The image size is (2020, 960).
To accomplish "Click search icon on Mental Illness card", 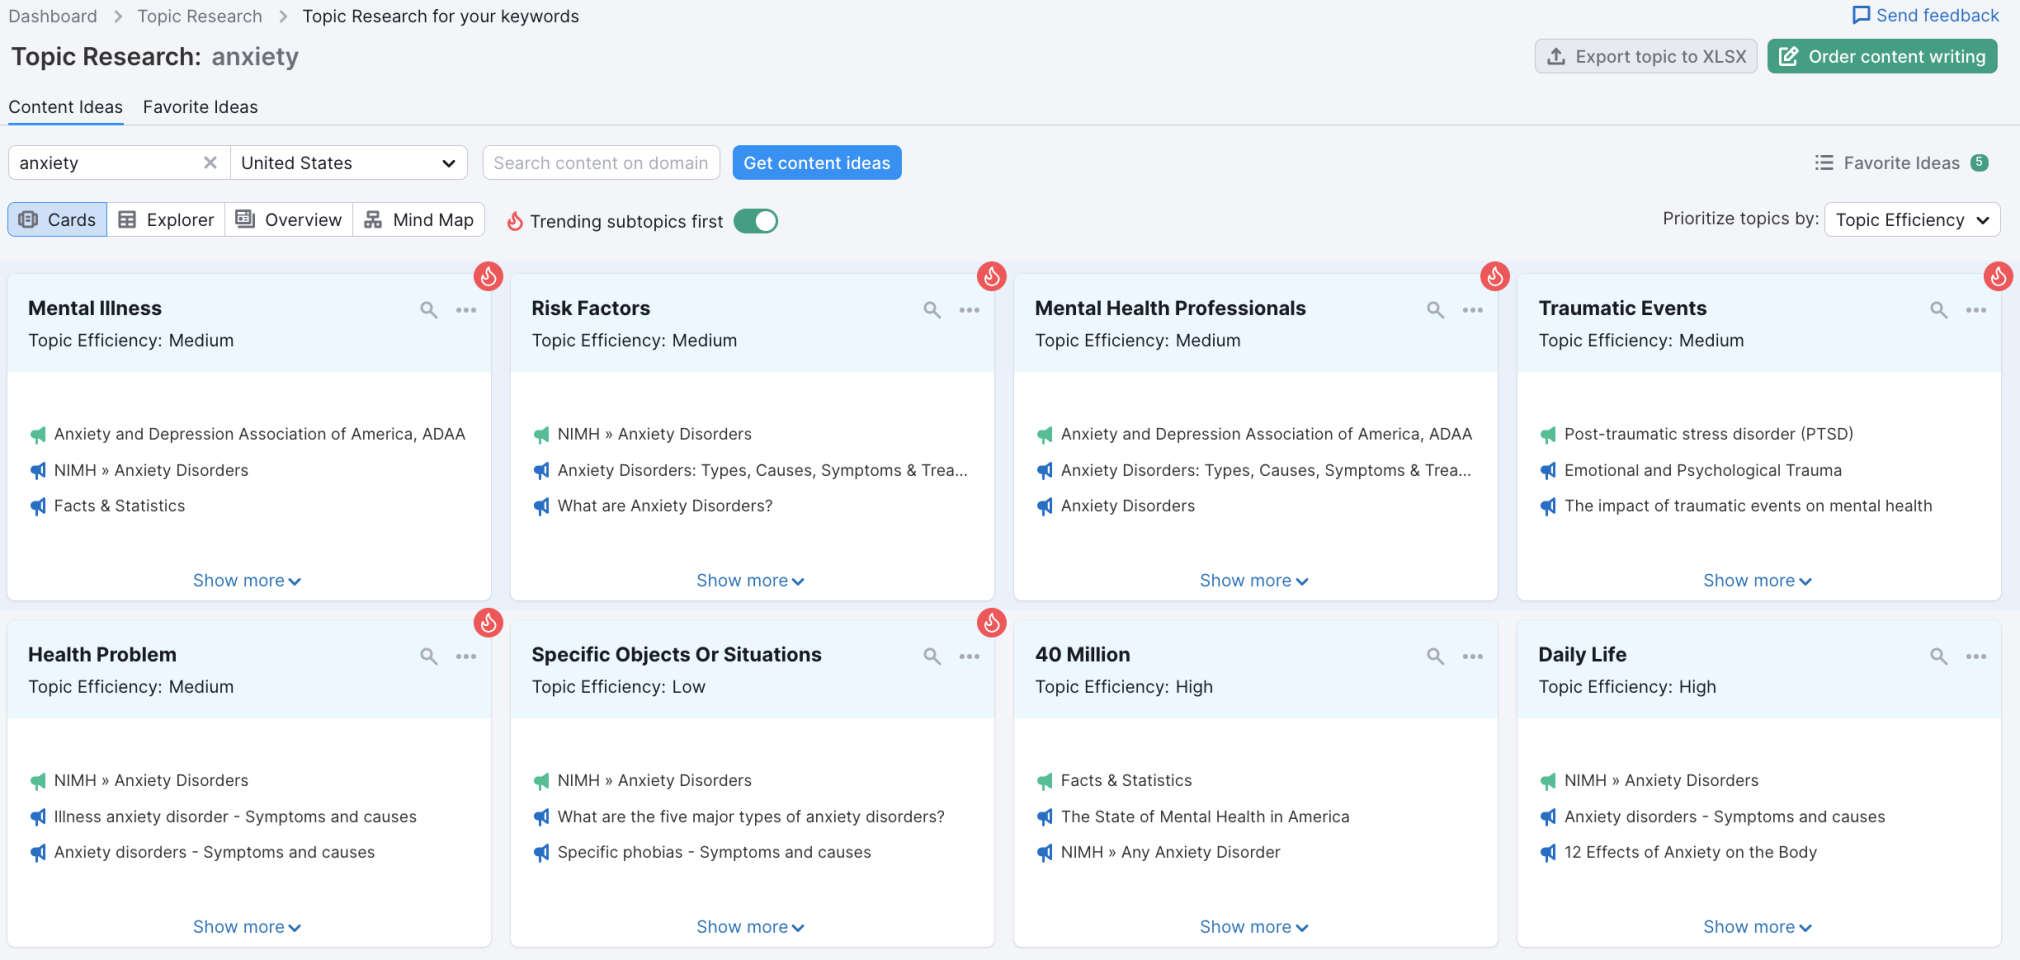I will click(429, 310).
